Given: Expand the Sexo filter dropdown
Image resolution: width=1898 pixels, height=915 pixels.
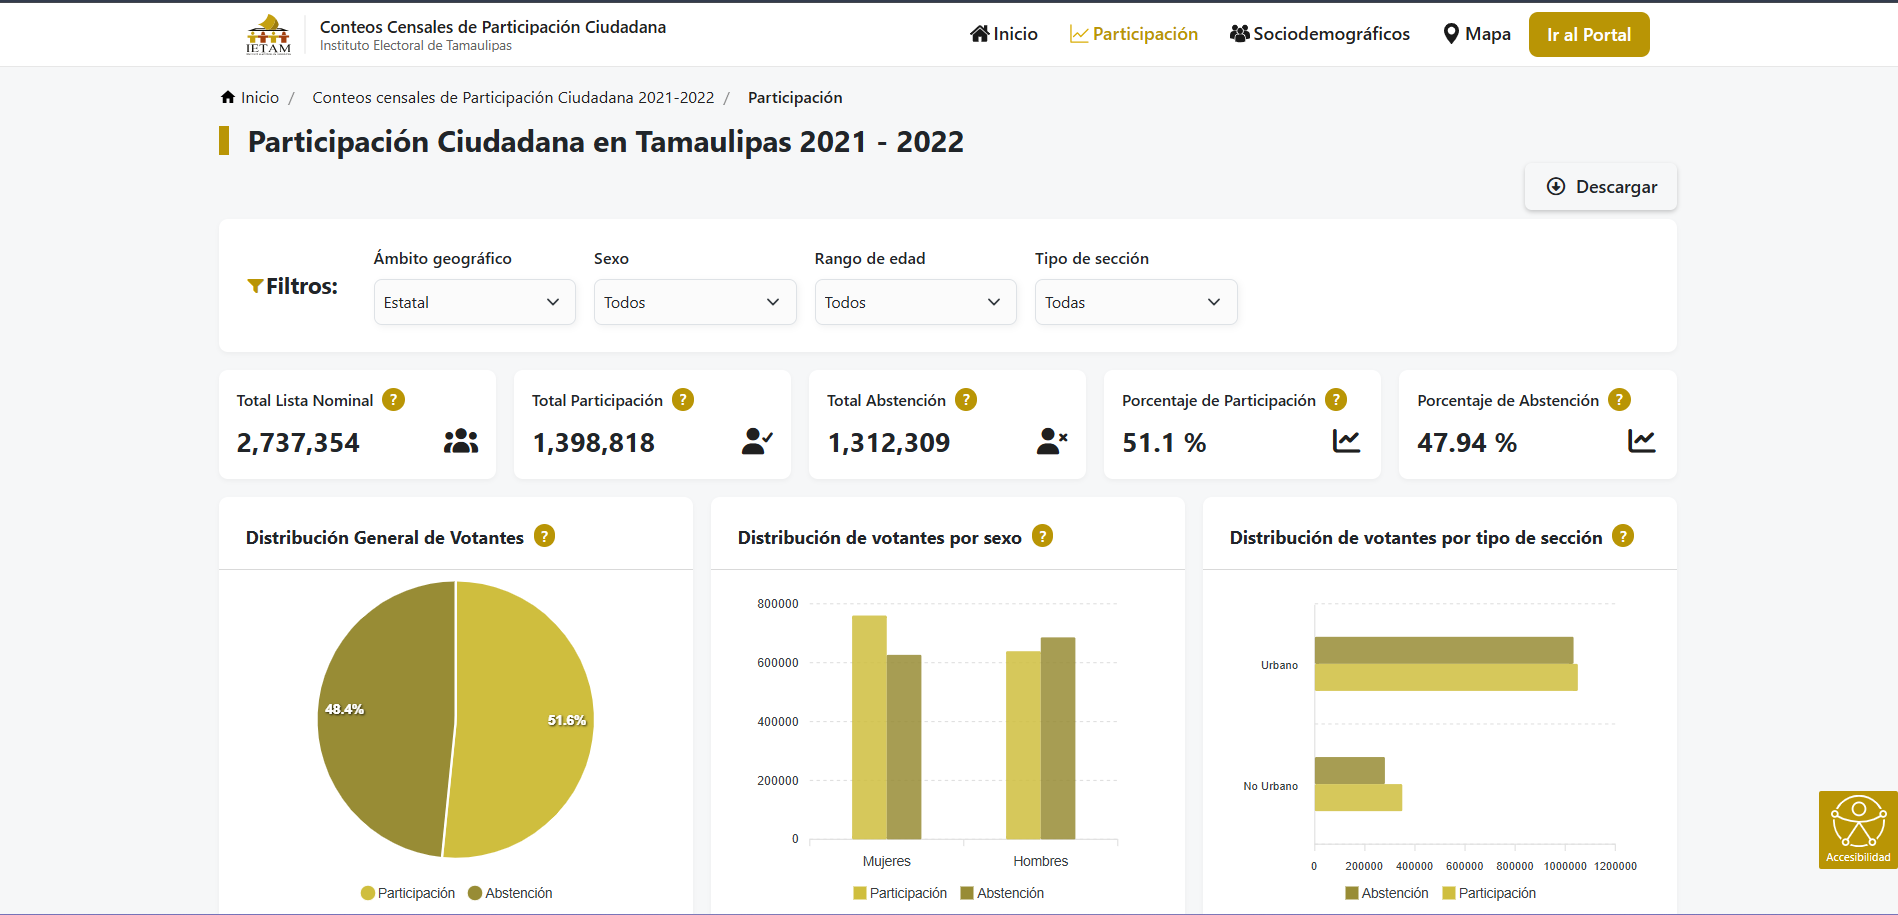Looking at the screenshot, I should 694,301.
